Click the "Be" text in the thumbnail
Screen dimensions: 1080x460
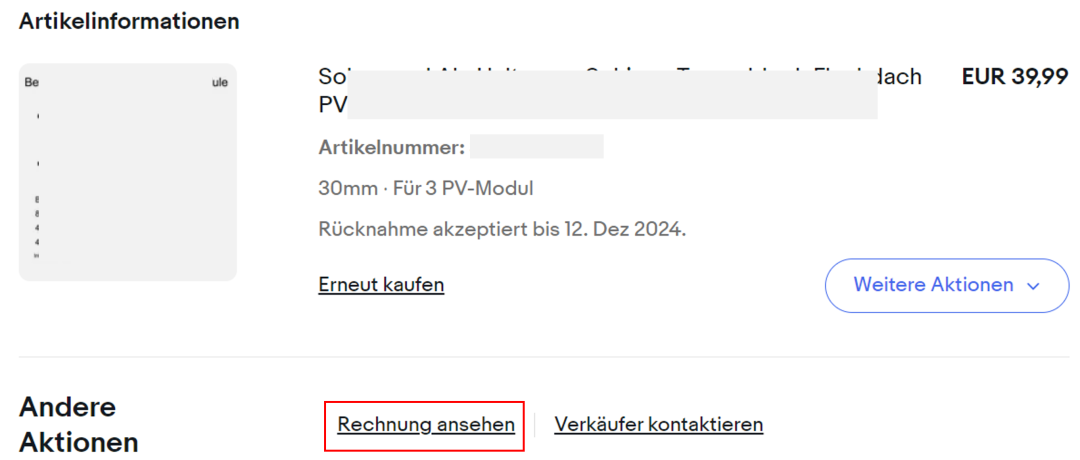(x=32, y=83)
